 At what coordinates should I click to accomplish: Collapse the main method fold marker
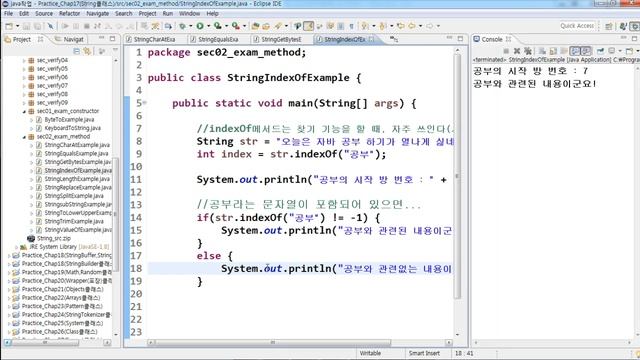(x=144, y=103)
